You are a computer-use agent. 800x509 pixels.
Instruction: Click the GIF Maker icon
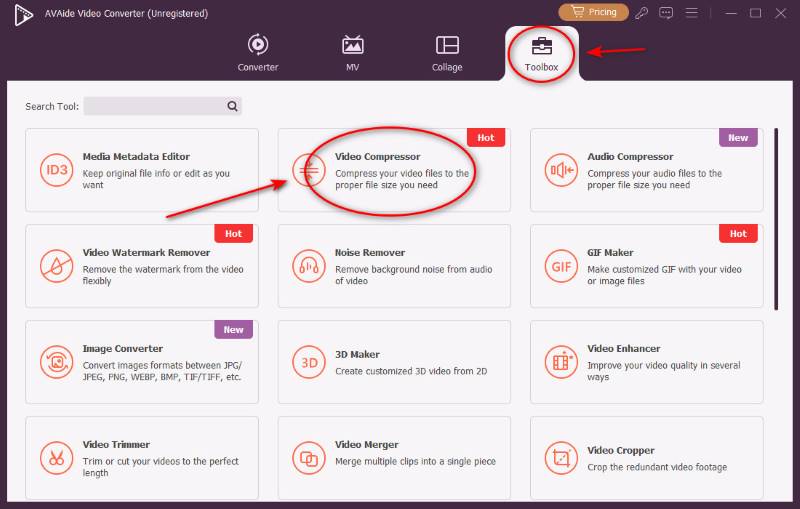[560, 266]
